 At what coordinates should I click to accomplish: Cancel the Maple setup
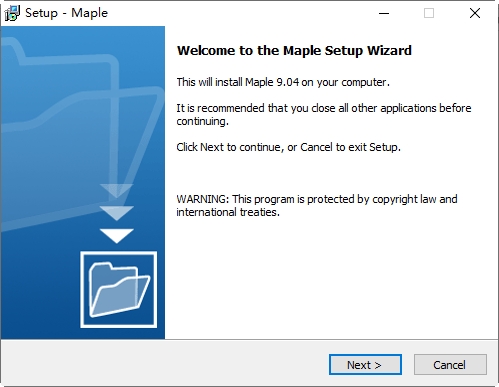tap(450, 365)
